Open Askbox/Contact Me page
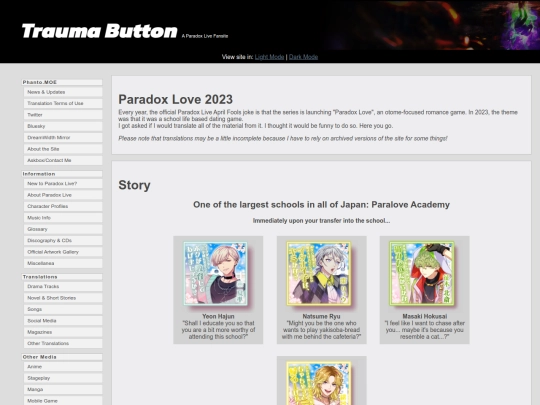The width and height of the screenshot is (540, 405). pos(63,160)
